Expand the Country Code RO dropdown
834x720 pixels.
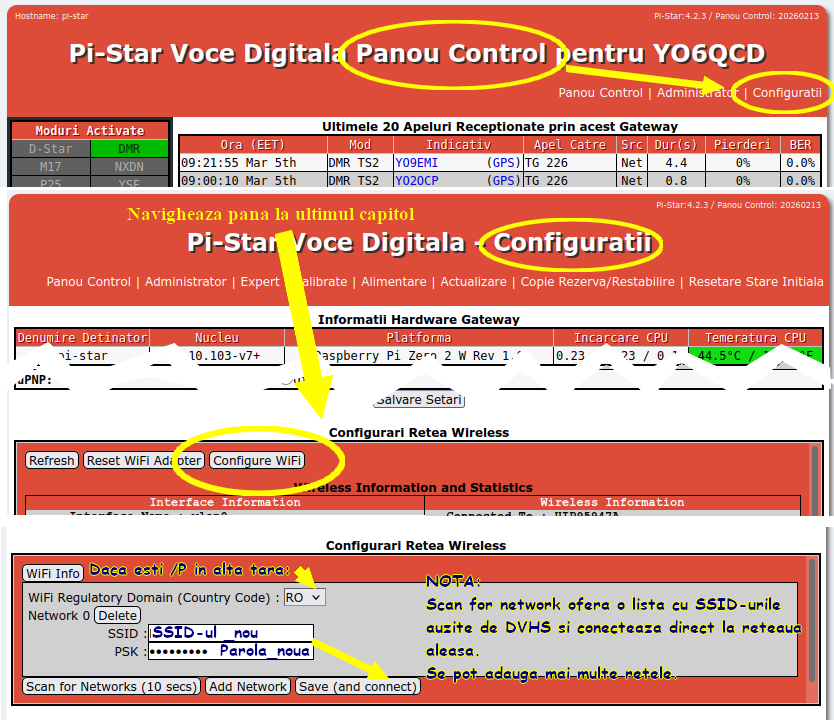(304, 597)
